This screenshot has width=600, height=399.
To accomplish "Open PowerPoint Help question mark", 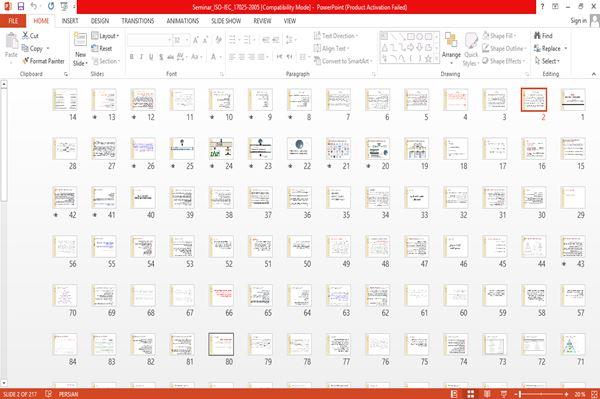I will pos(542,7).
